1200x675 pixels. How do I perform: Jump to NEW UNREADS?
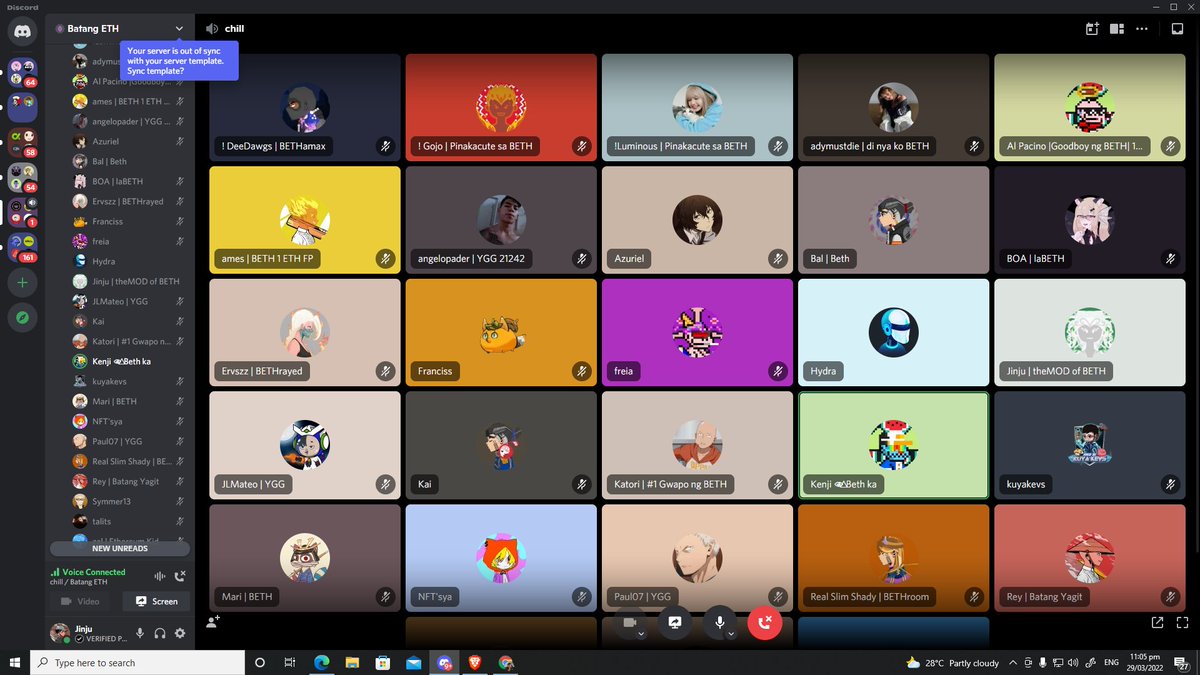120,548
